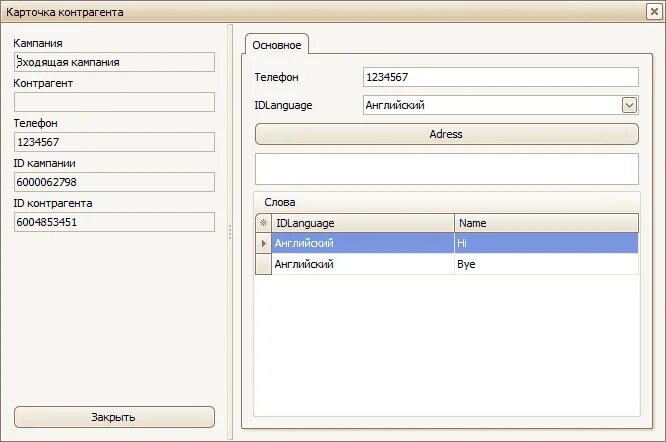Click the IDLanguage label in the Основное tab
The width and height of the screenshot is (666, 442).
283,105
